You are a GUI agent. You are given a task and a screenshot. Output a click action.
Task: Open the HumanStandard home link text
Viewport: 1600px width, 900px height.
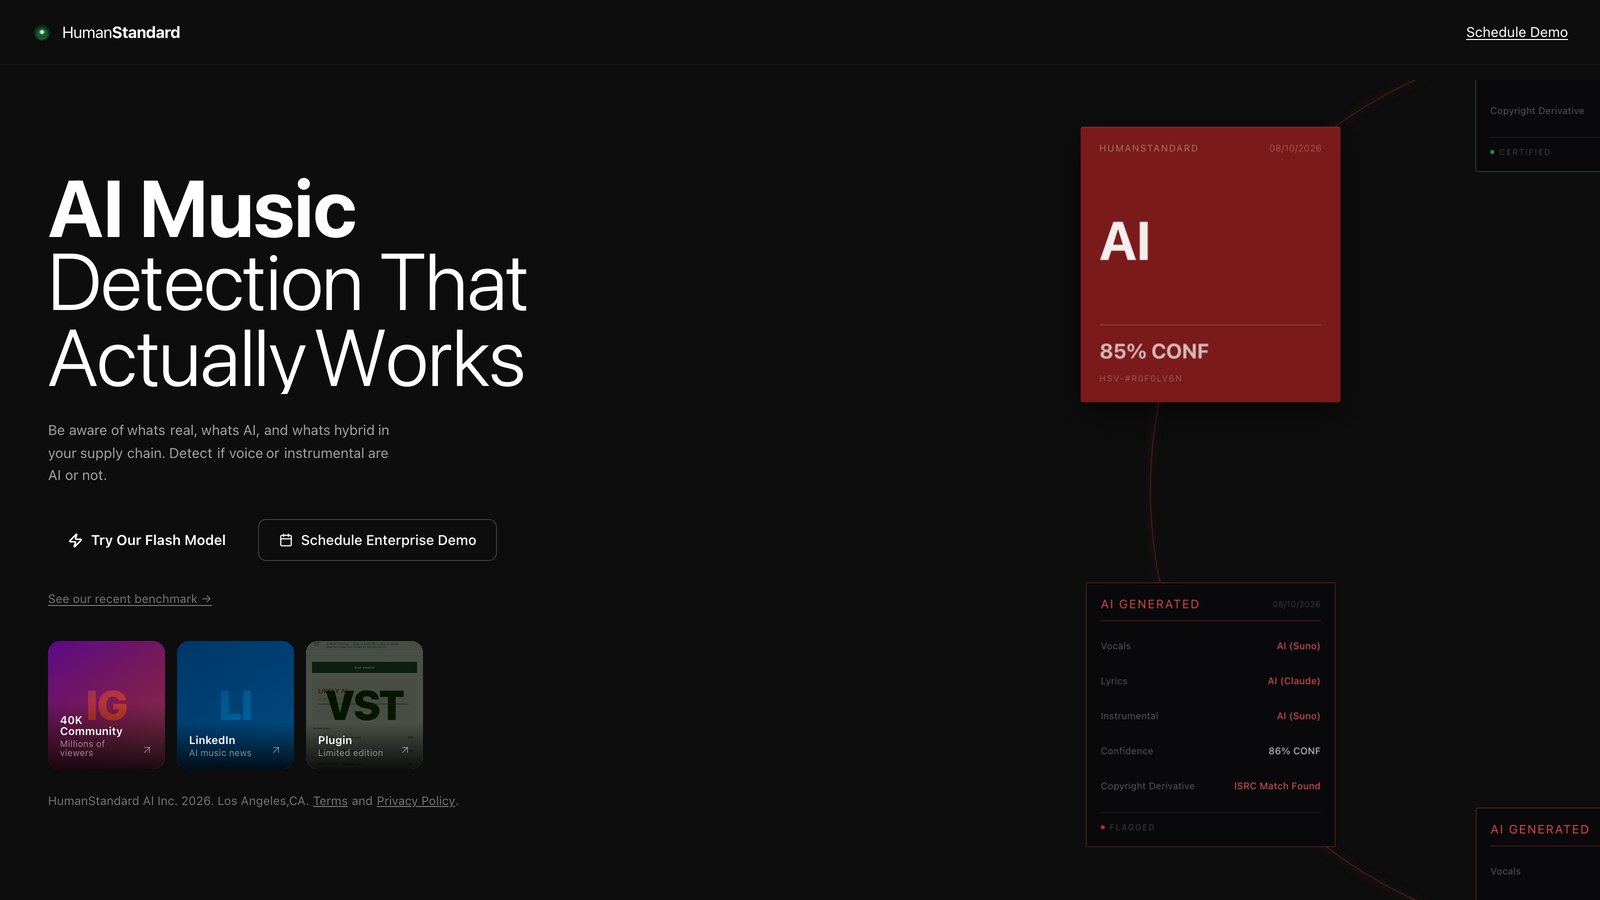coord(121,33)
